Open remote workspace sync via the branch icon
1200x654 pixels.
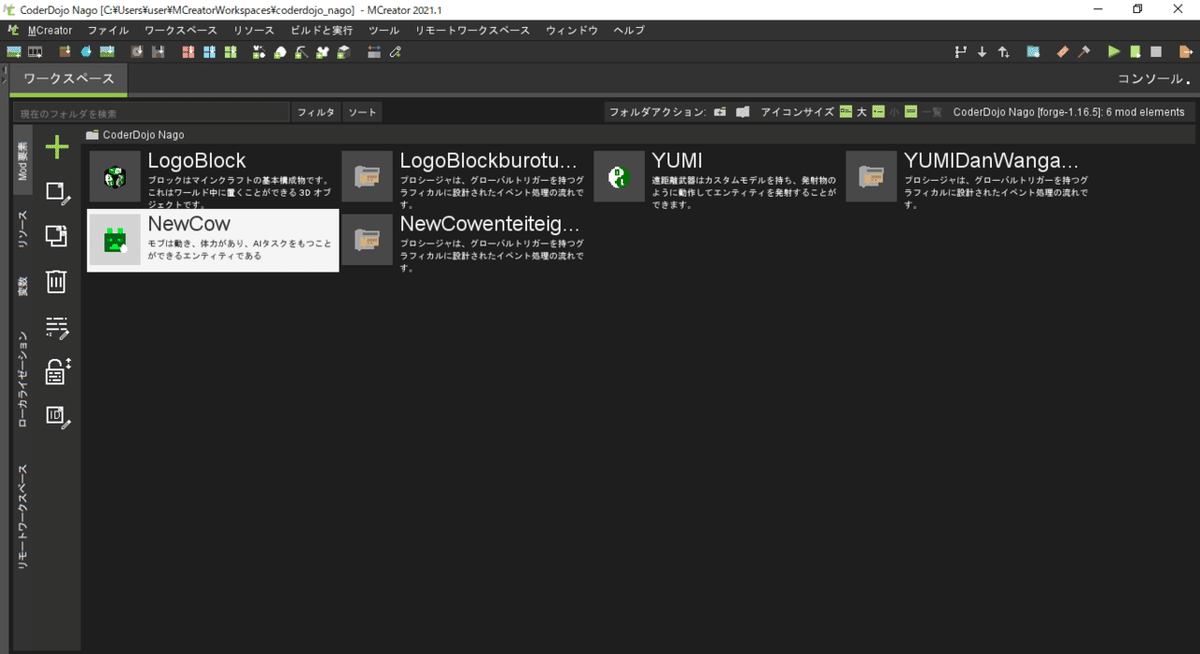pos(963,51)
